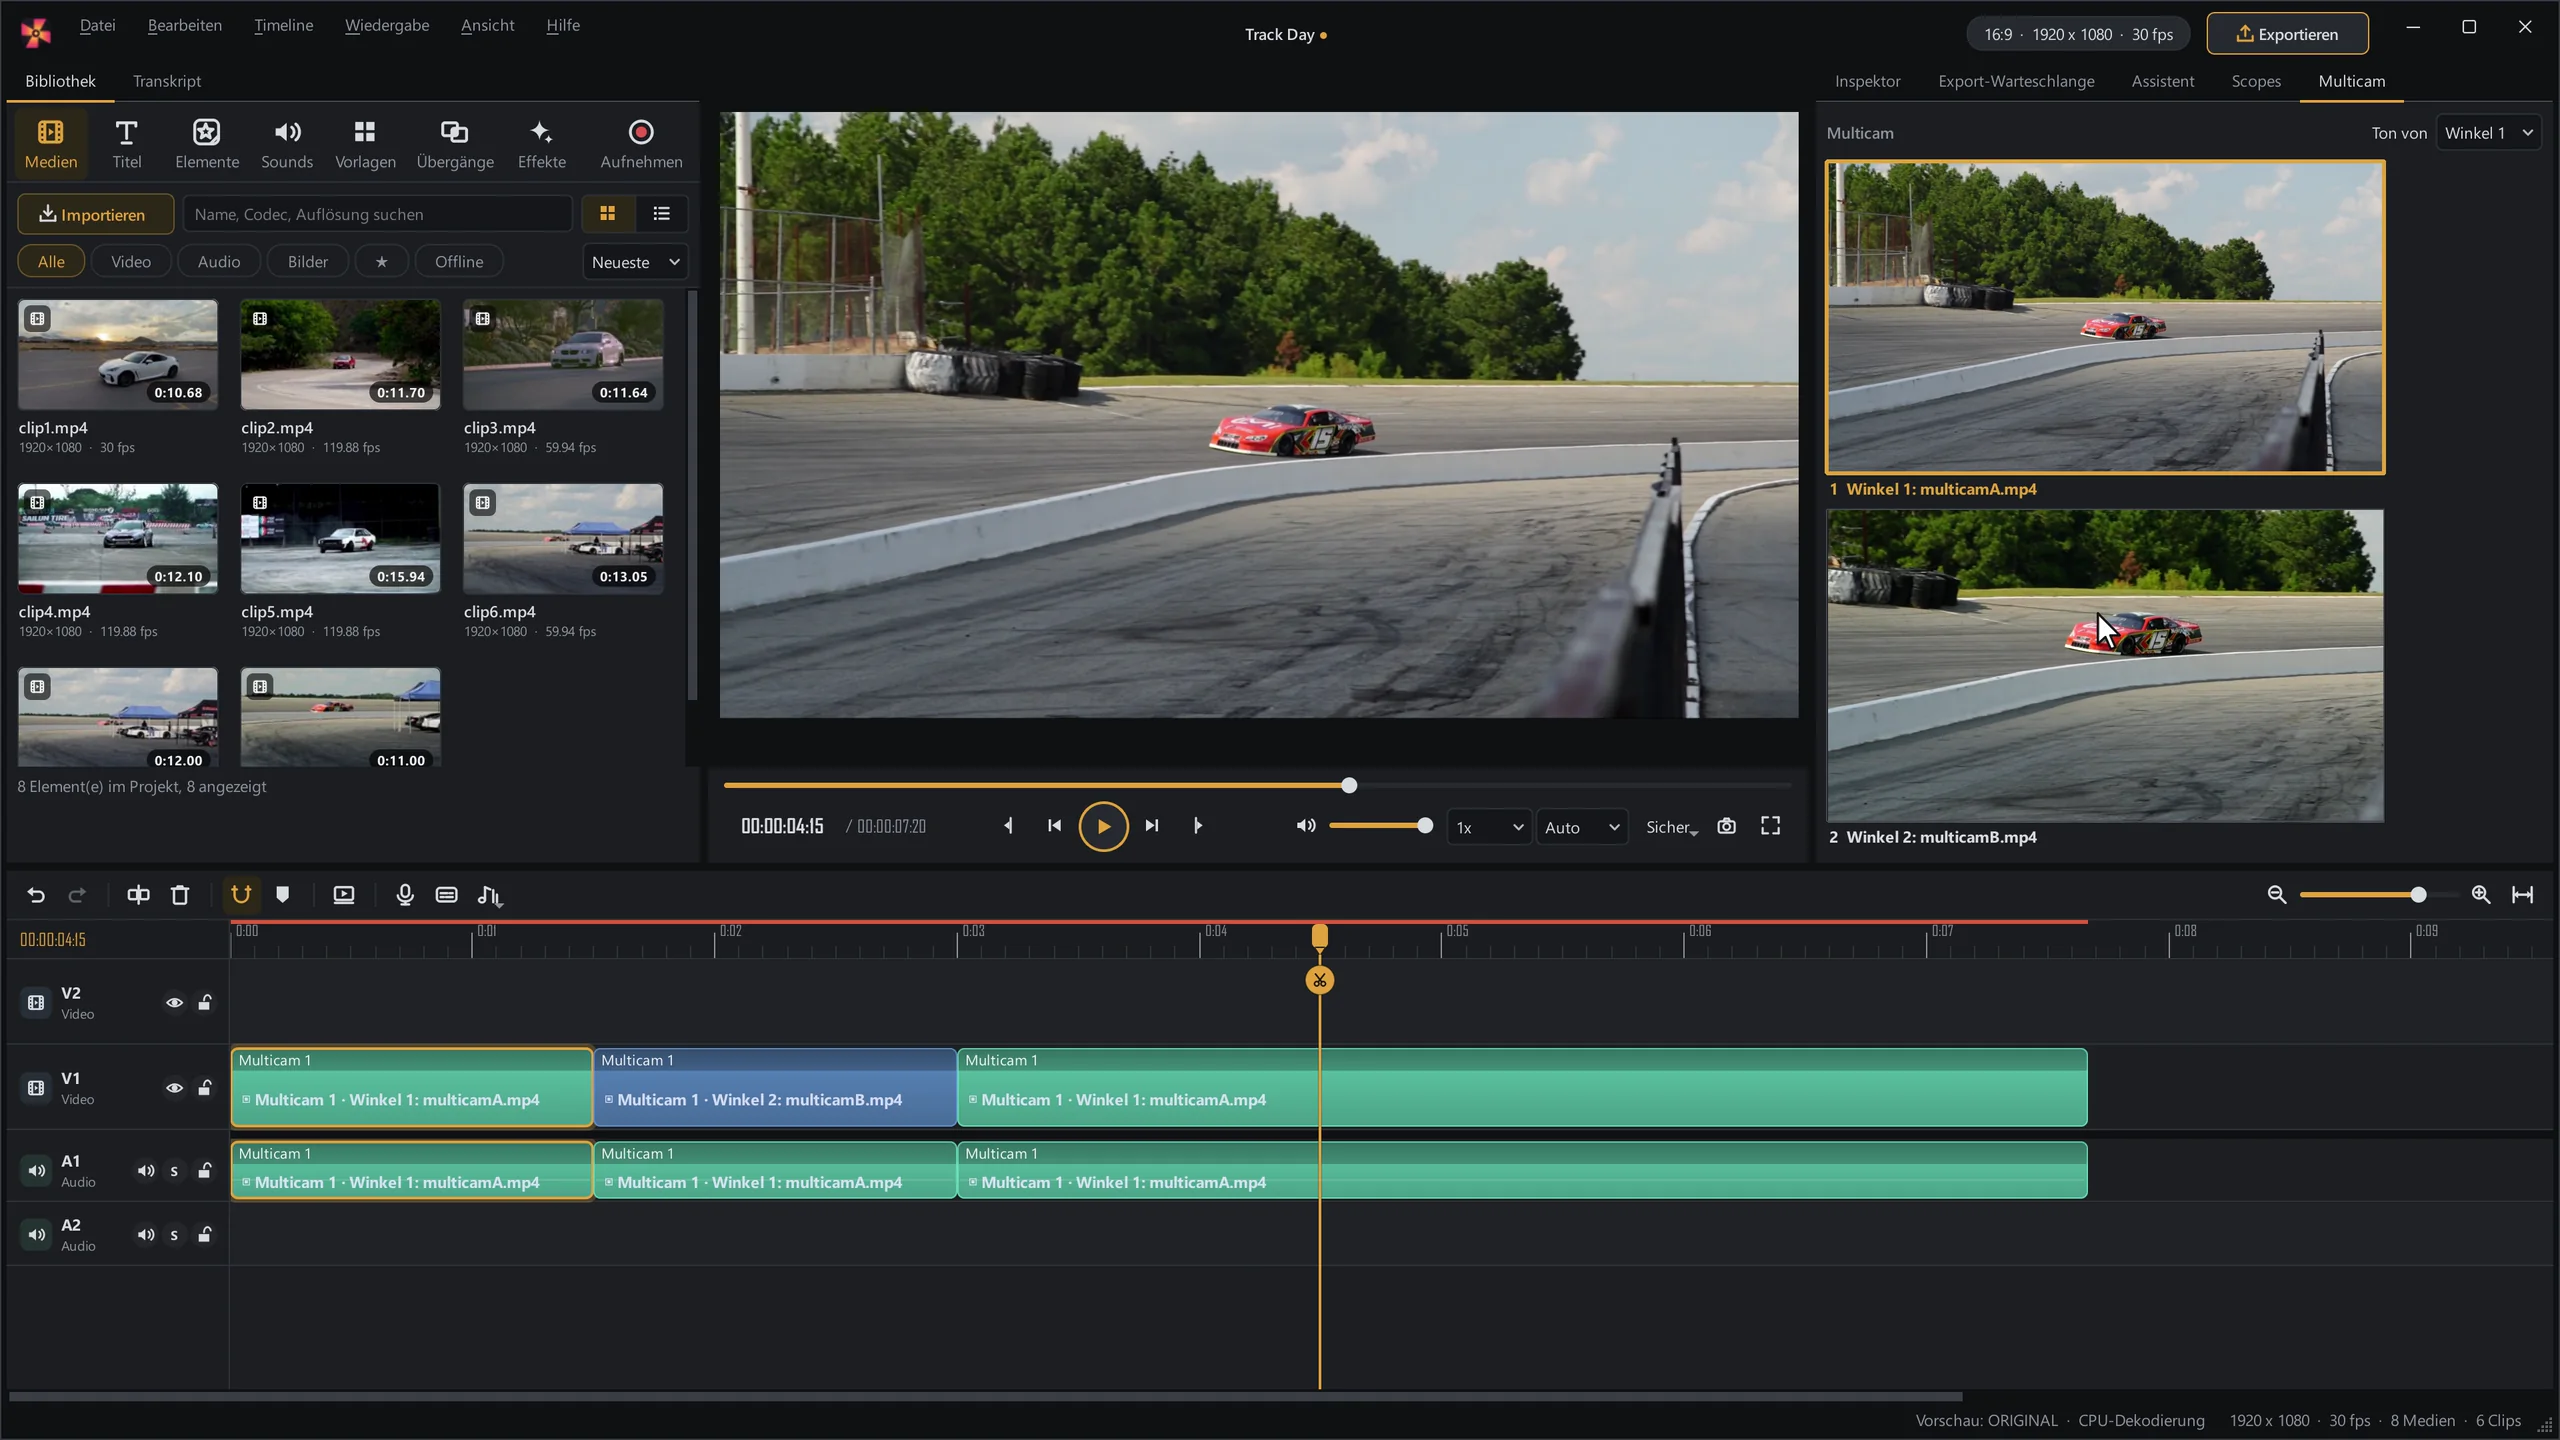Mute the A1 audio track
2560x1440 pixels.
146,1171
